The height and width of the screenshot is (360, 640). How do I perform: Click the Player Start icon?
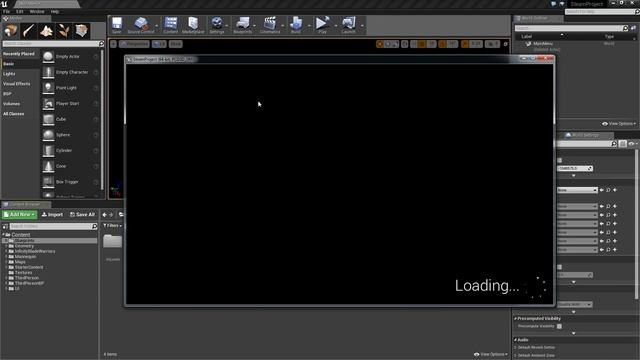click(x=48, y=104)
